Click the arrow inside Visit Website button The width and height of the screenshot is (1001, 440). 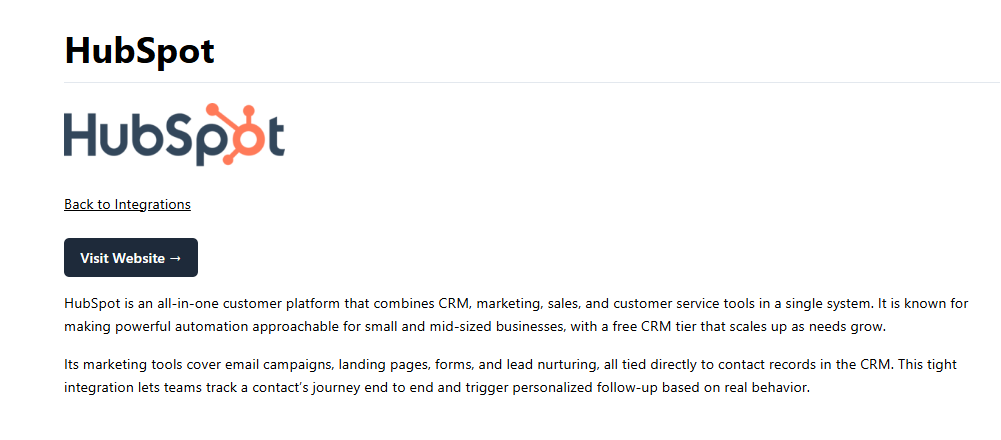(176, 258)
